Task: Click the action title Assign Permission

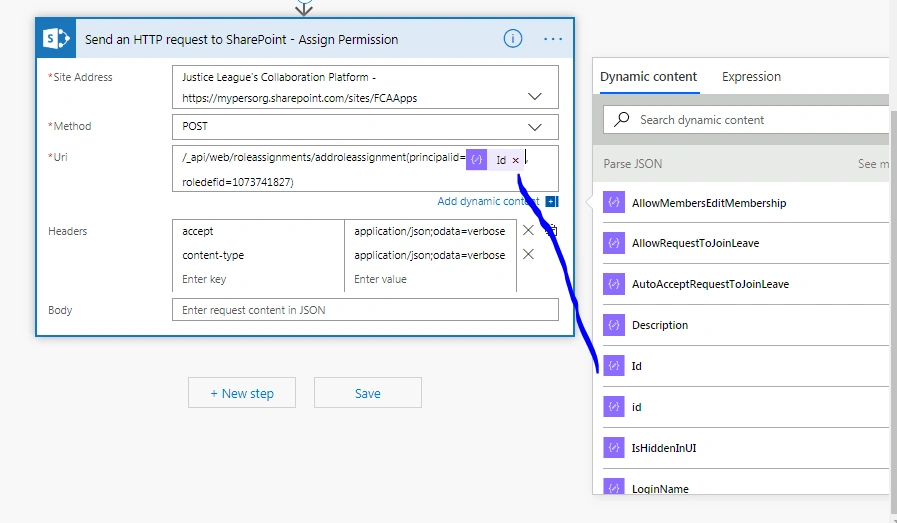Action: [241, 39]
